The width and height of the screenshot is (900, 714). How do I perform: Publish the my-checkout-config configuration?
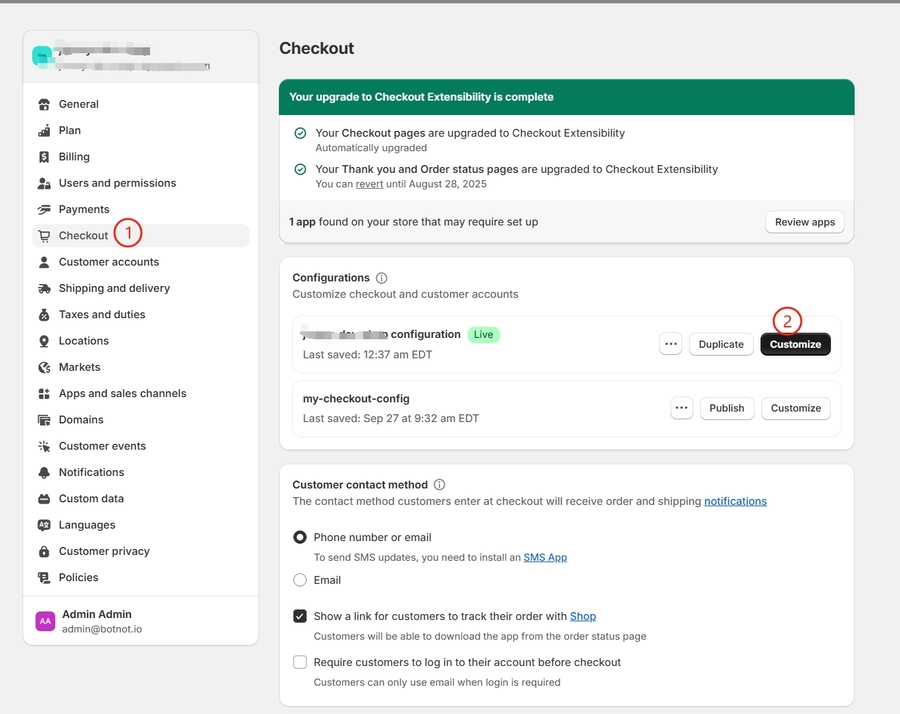pos(726,408)
